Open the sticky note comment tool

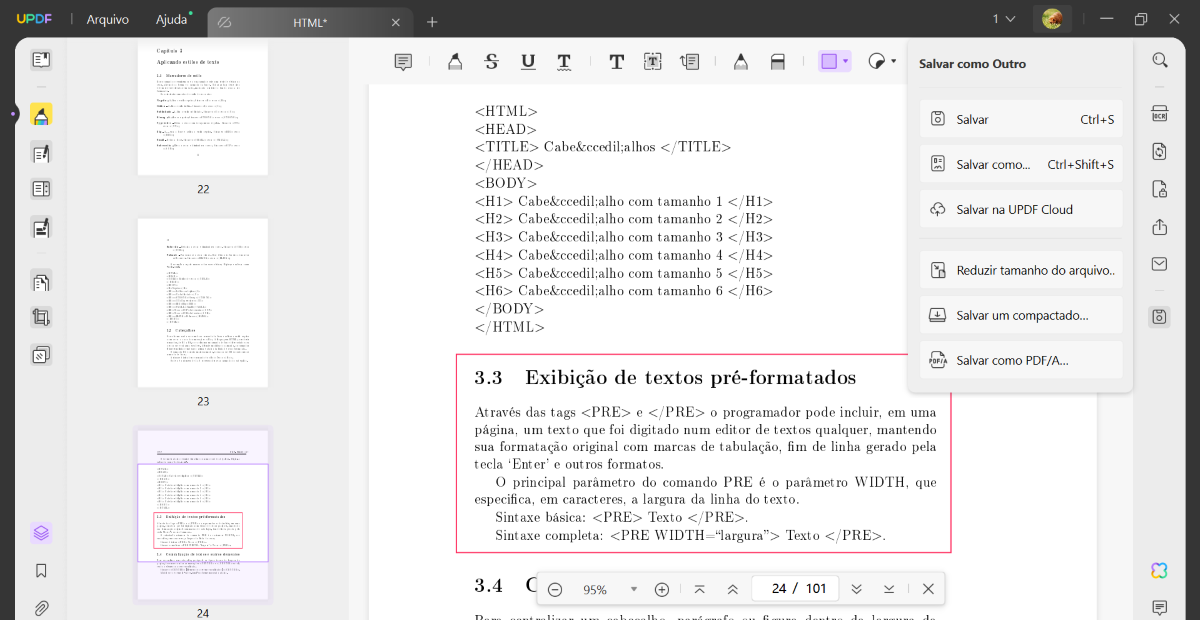click(403, 61)
